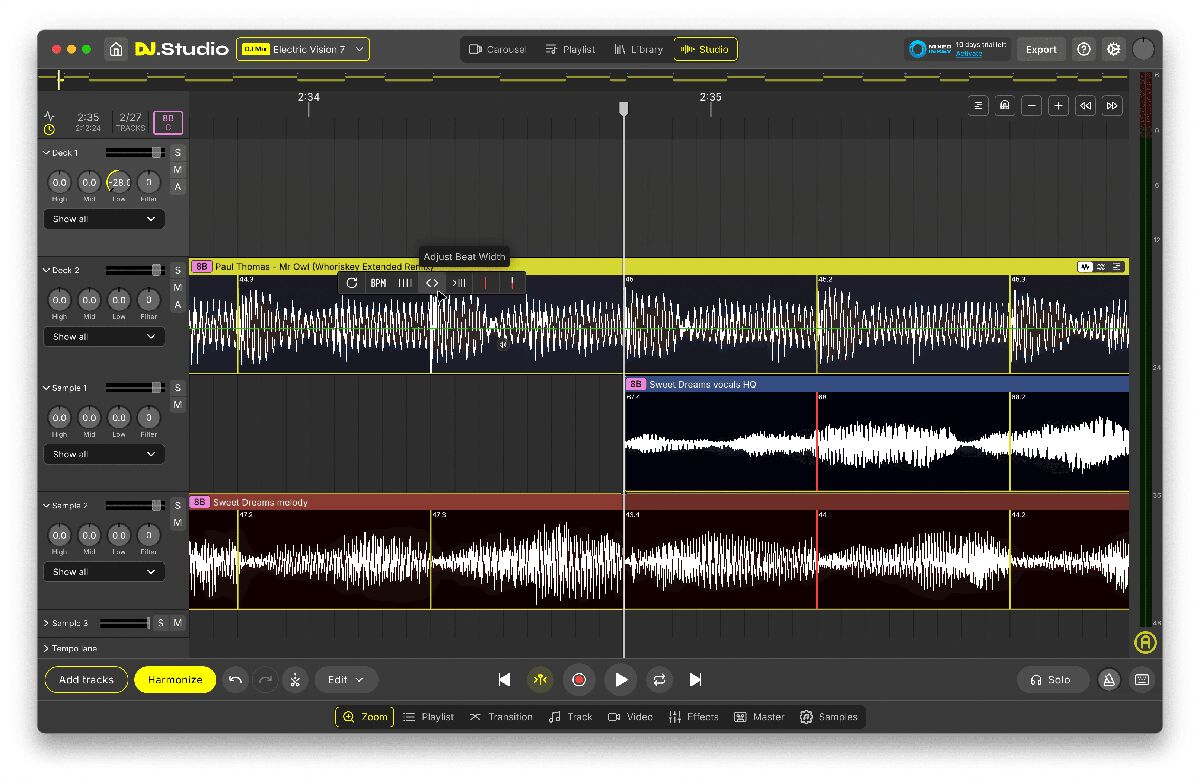Screen dimensions: 1200x778
Task: Toggle the A button on Deck 1
Action: click(x=177, y=187)
